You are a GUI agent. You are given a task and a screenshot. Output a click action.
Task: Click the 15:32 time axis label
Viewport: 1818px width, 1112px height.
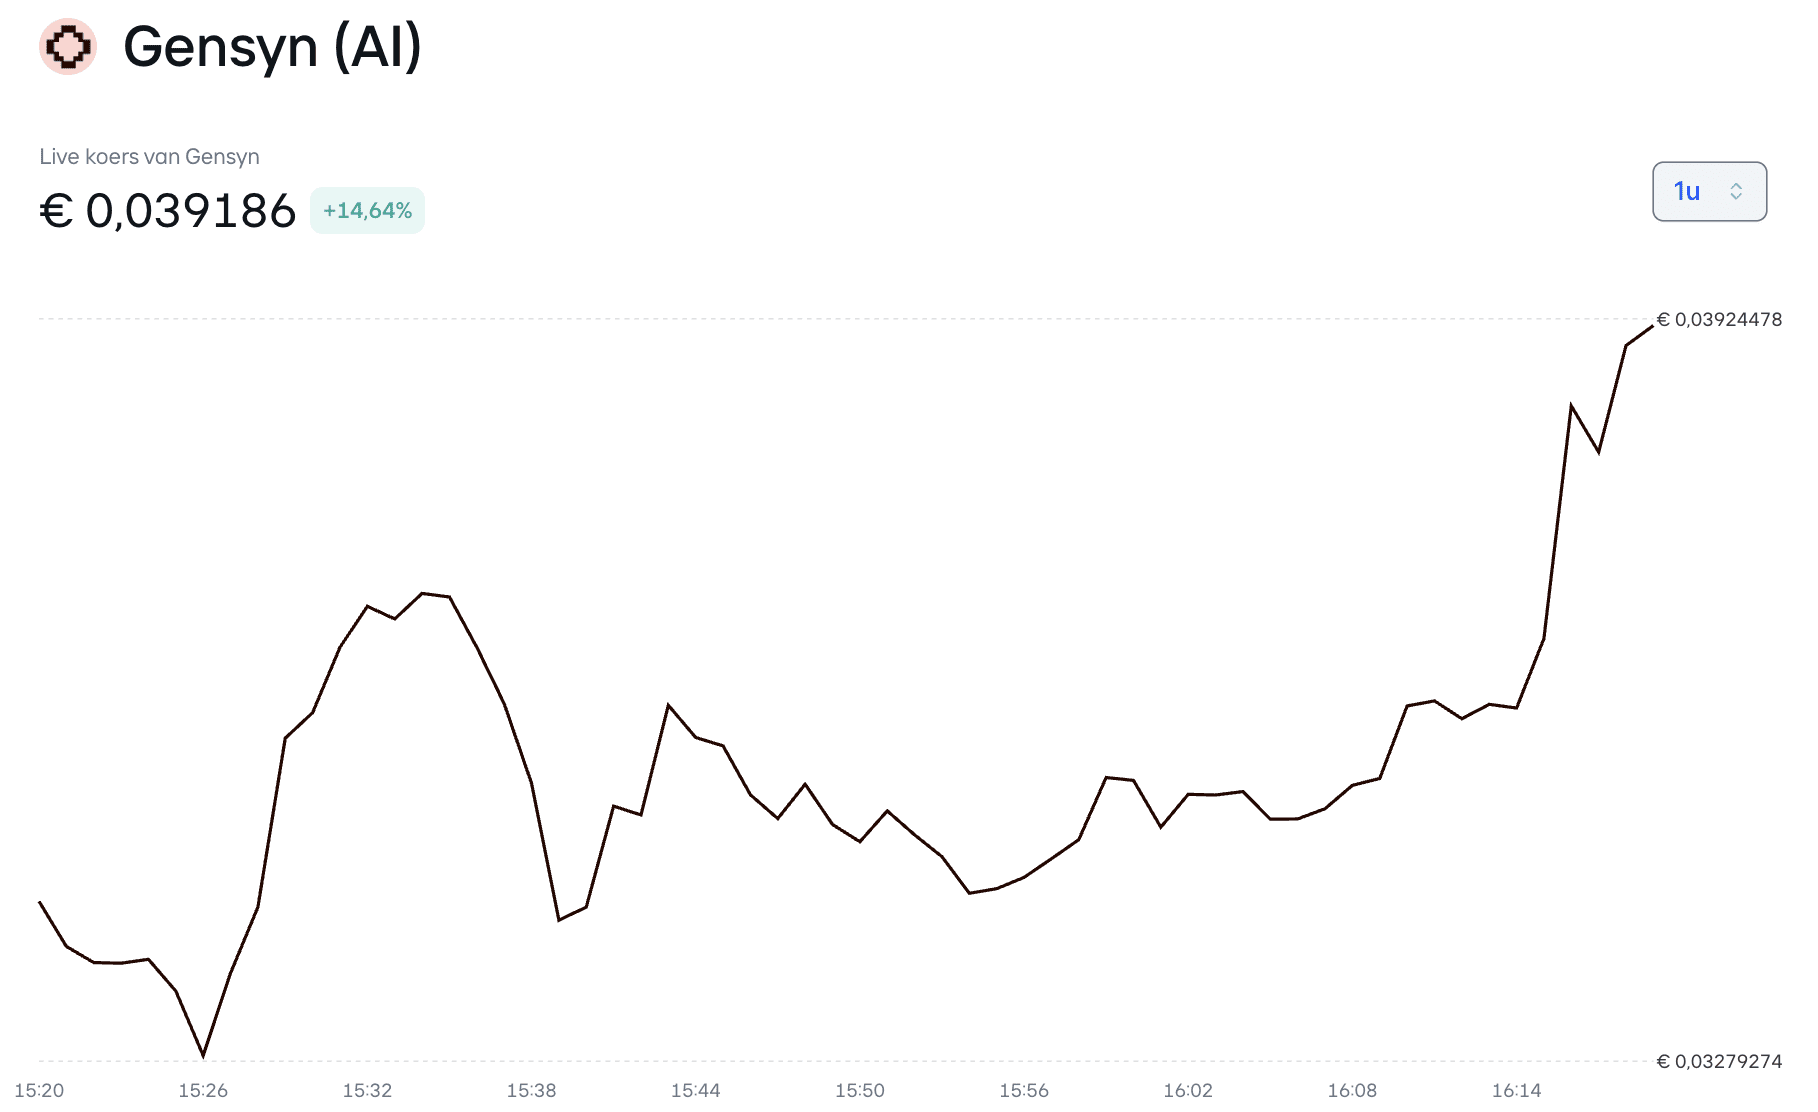367,1090
